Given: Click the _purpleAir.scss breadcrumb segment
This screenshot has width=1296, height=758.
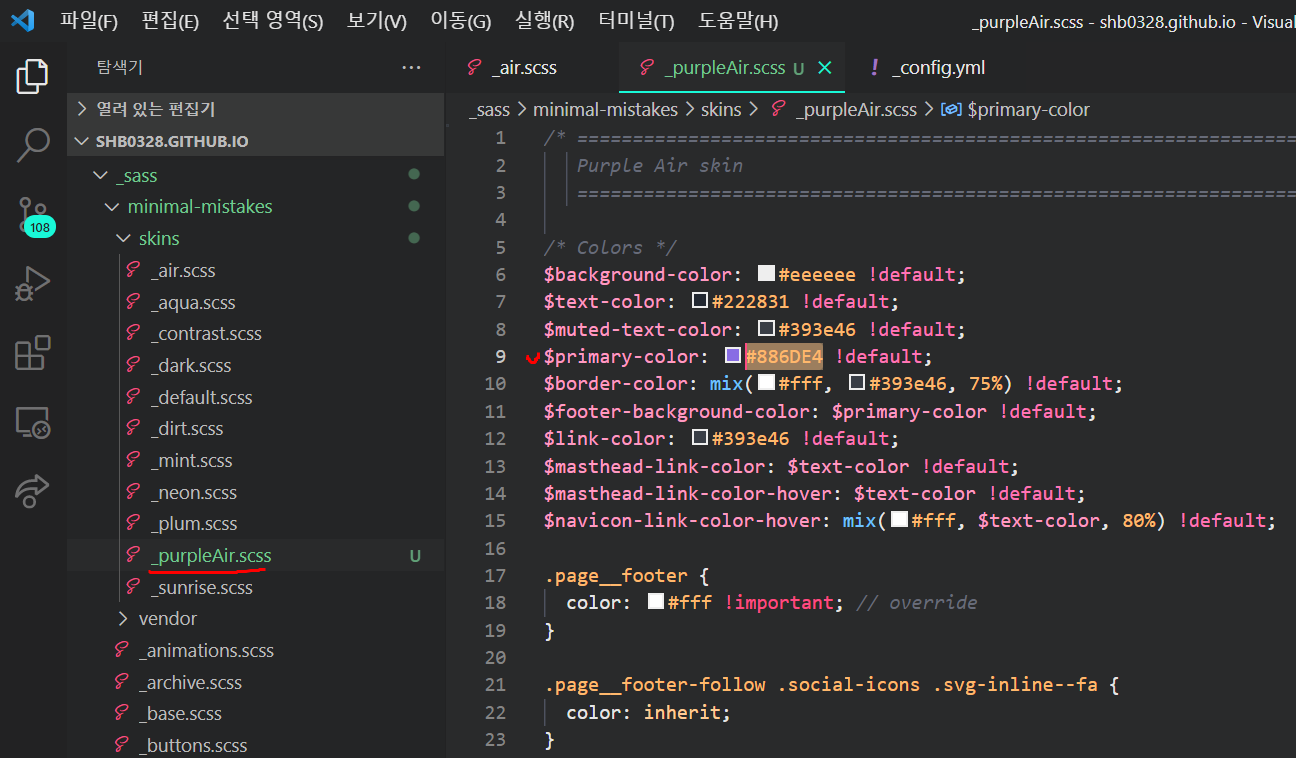Looking at the screenshot, I should tap(855, 109).
